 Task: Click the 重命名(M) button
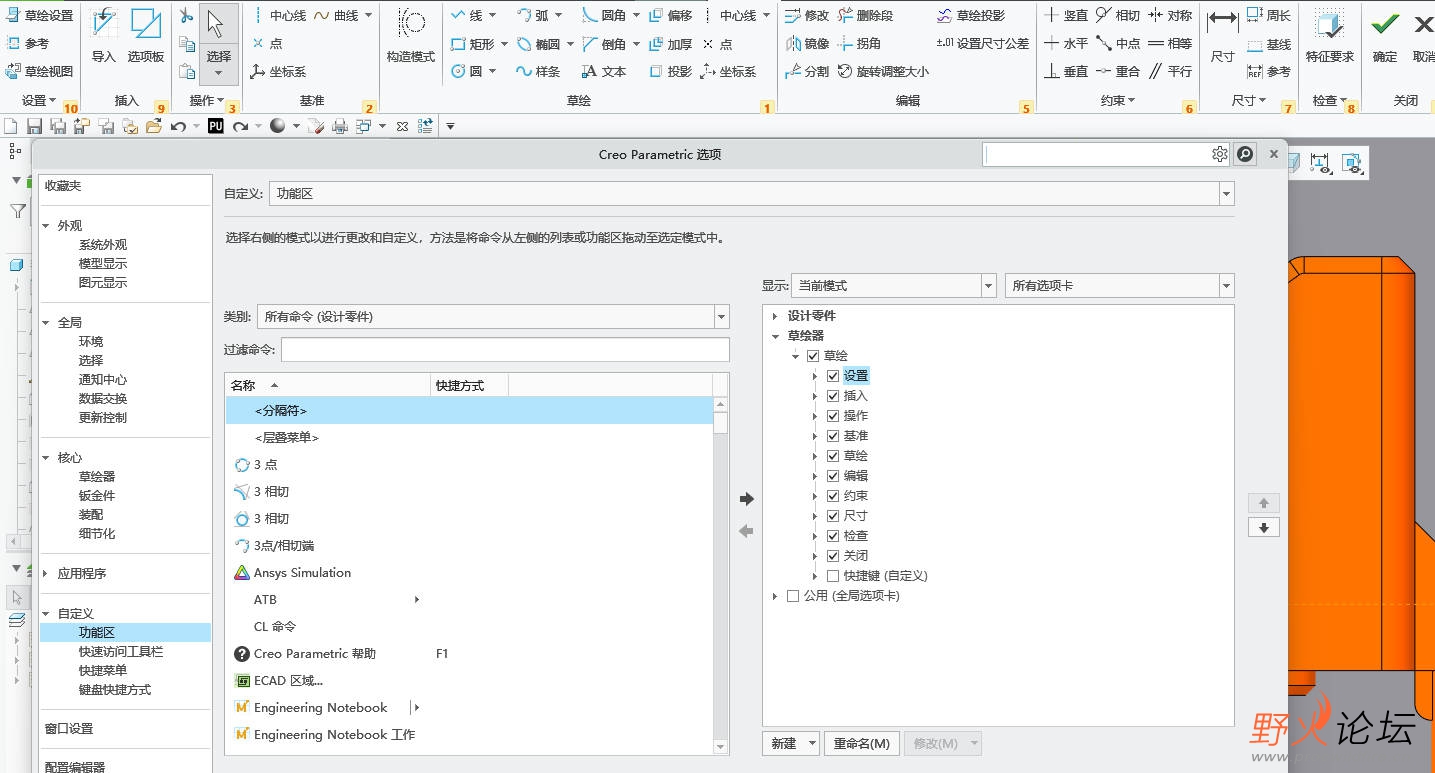pos(862,744)
